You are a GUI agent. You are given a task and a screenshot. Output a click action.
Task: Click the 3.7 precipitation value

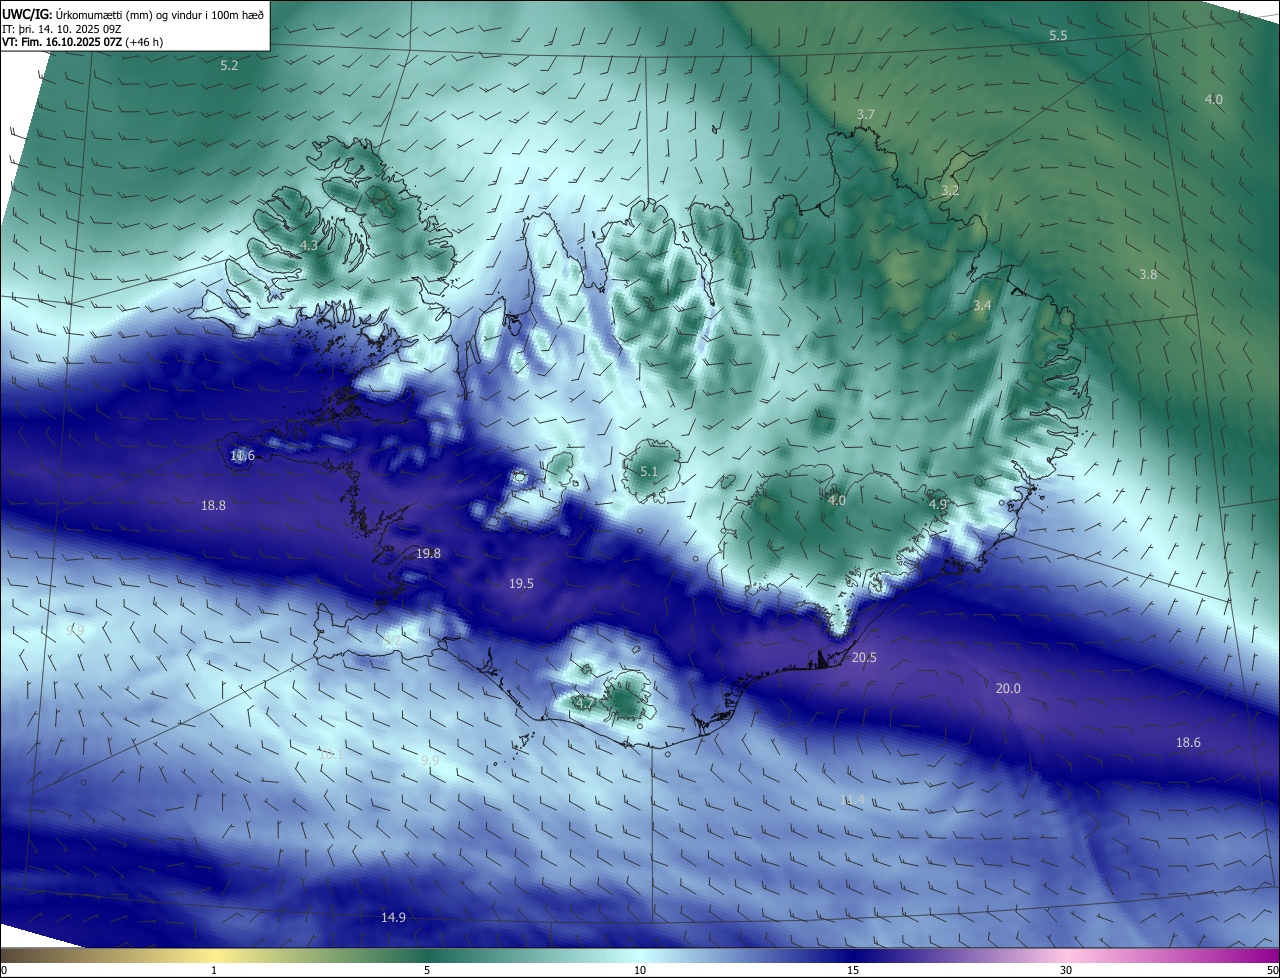(x=866, y=115)
